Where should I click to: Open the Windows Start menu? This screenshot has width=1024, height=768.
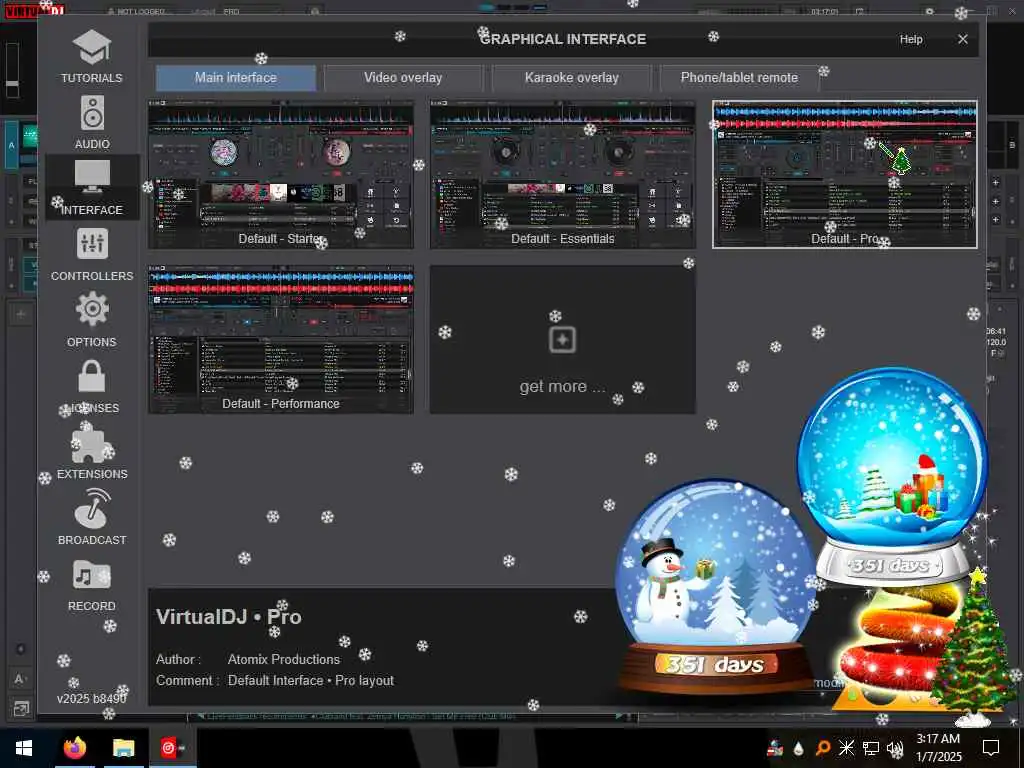click(24, 748)
